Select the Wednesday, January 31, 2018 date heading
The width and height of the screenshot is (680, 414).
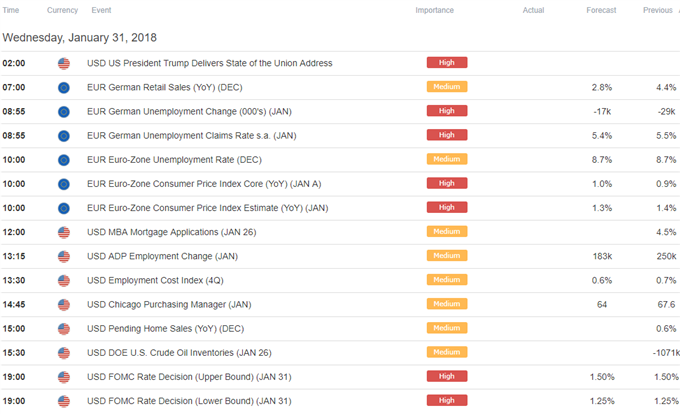pyautogui.click(x=79, y=38)
